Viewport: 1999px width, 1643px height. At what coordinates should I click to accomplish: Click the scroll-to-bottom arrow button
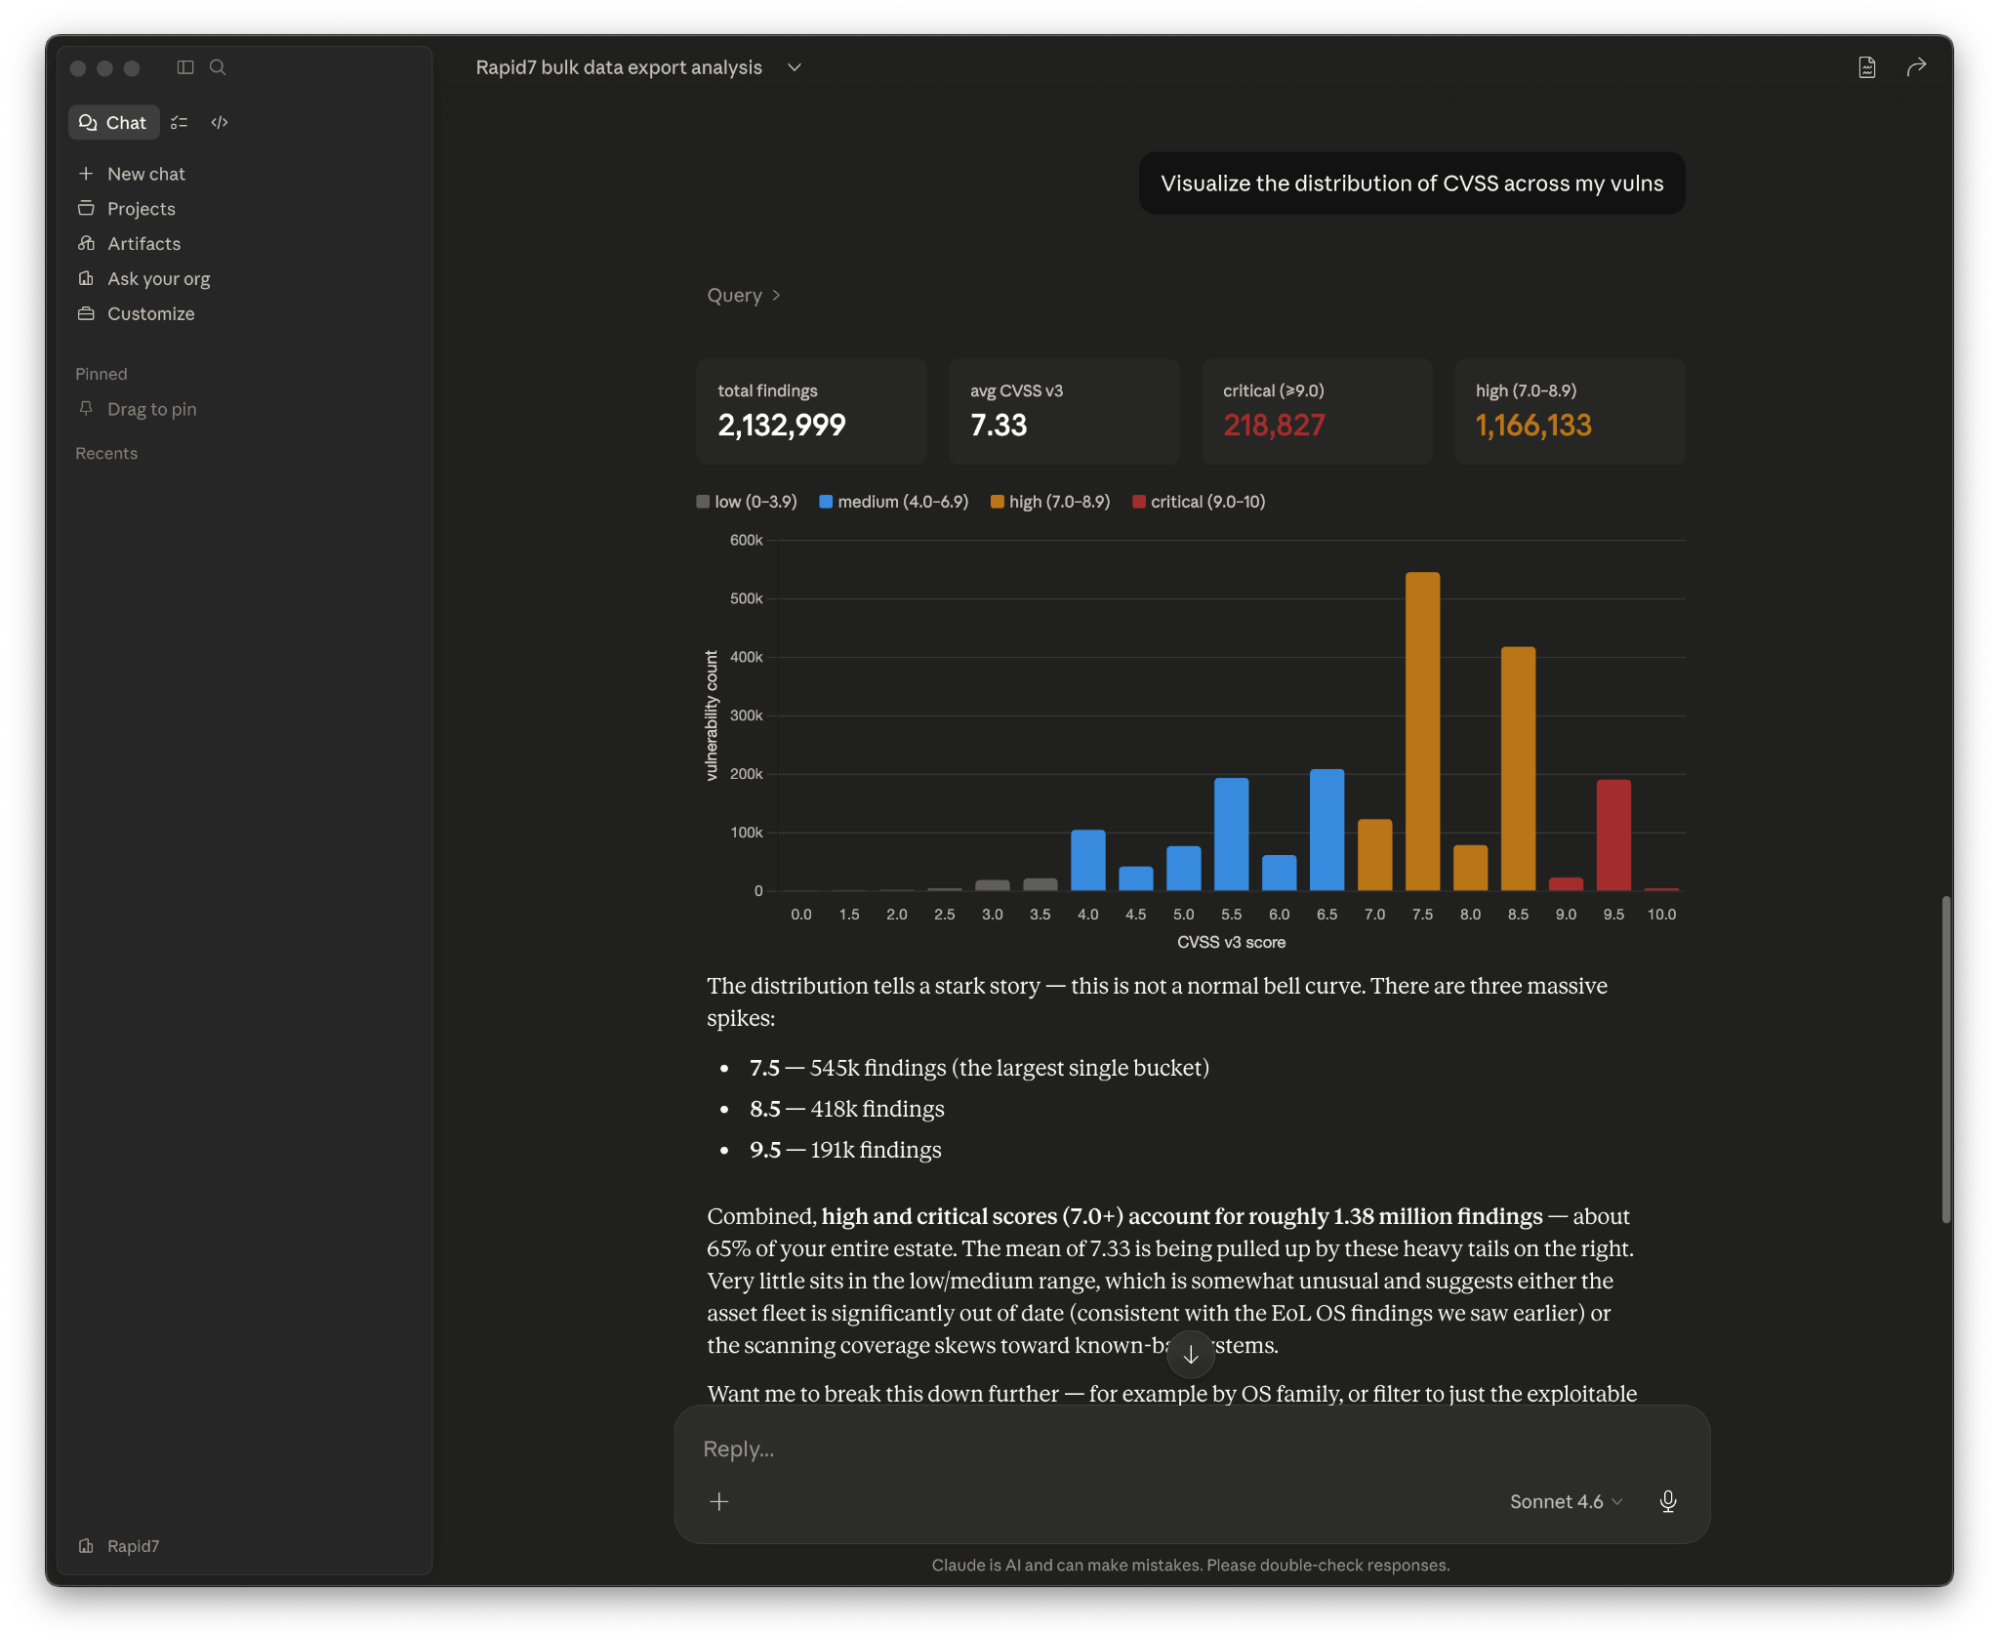point(1190,1355)
